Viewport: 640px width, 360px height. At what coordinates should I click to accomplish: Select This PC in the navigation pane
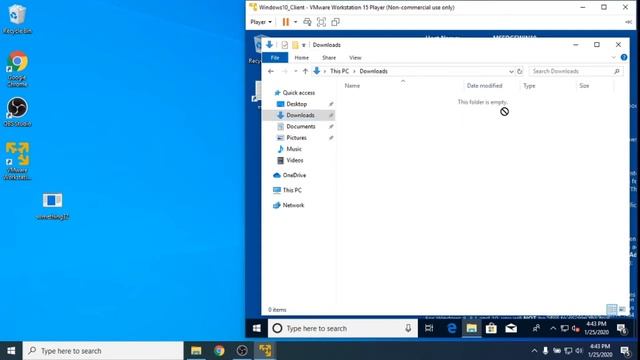pos(292,190)
